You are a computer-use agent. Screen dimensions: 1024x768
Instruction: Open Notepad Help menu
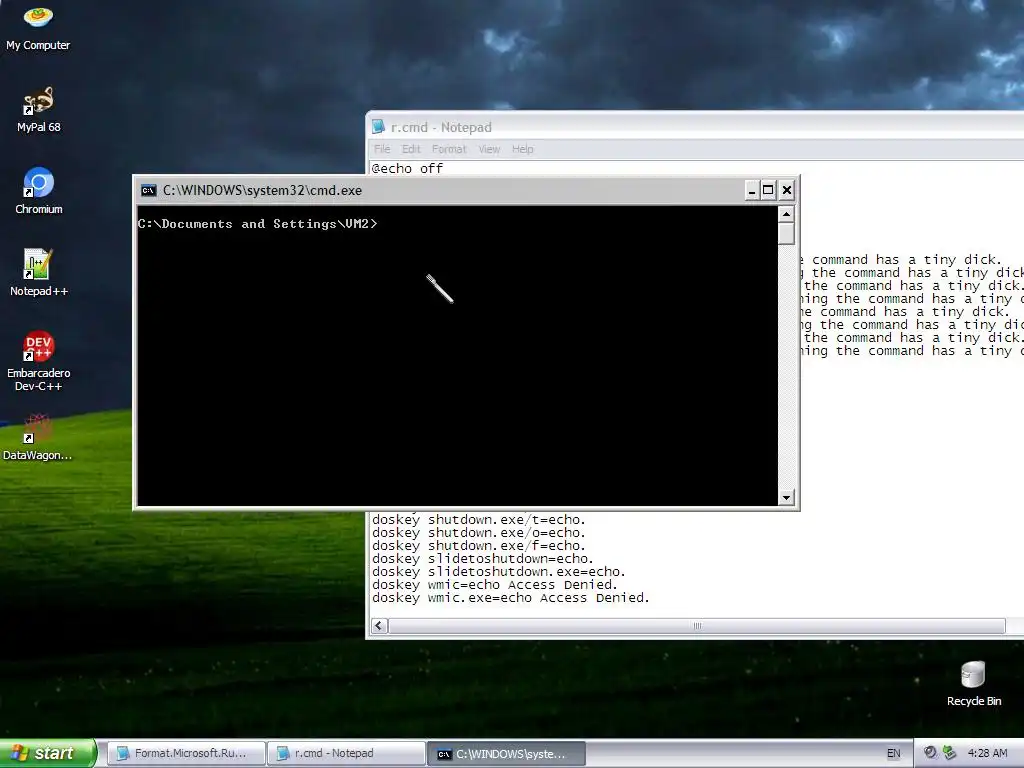(x=522, y=149)
